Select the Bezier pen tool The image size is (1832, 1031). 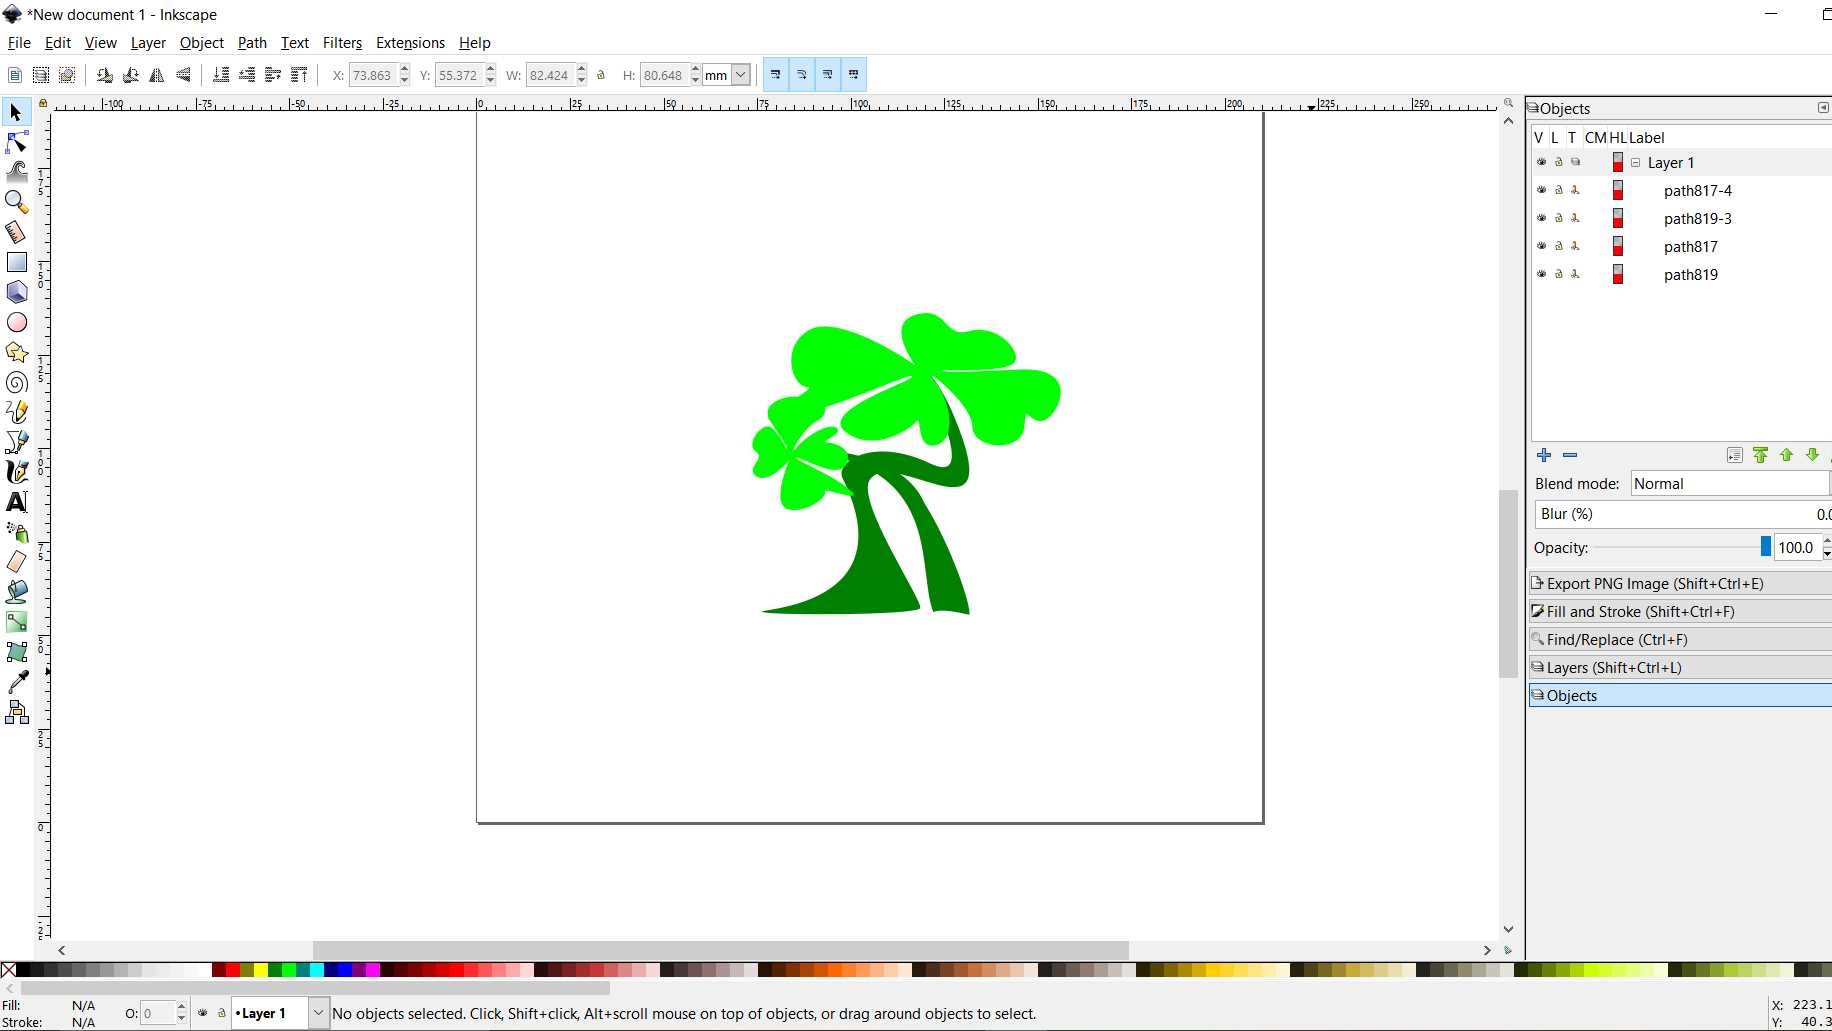[16, 442]
